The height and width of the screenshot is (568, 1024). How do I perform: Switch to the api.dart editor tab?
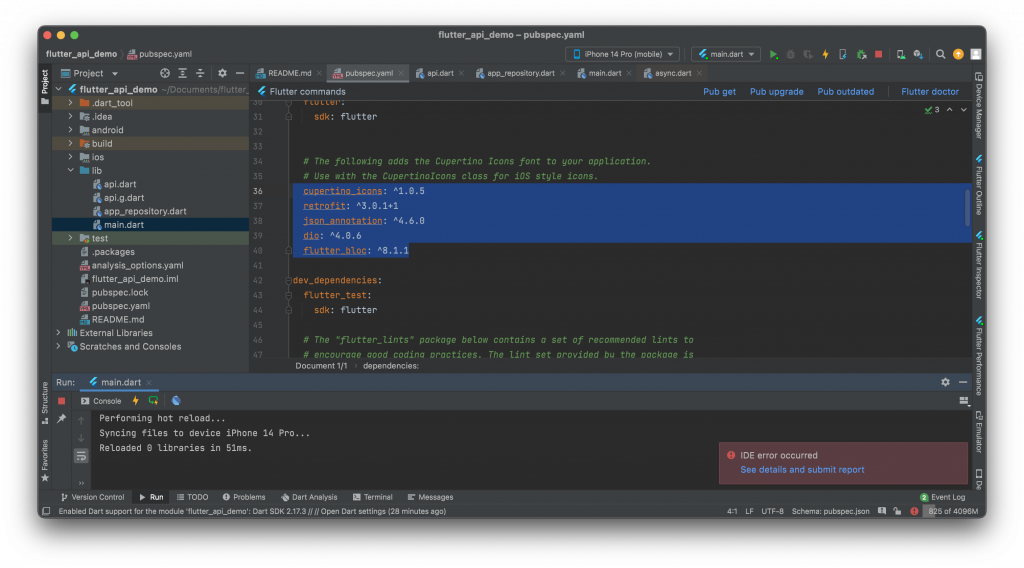tap(439, 73)
